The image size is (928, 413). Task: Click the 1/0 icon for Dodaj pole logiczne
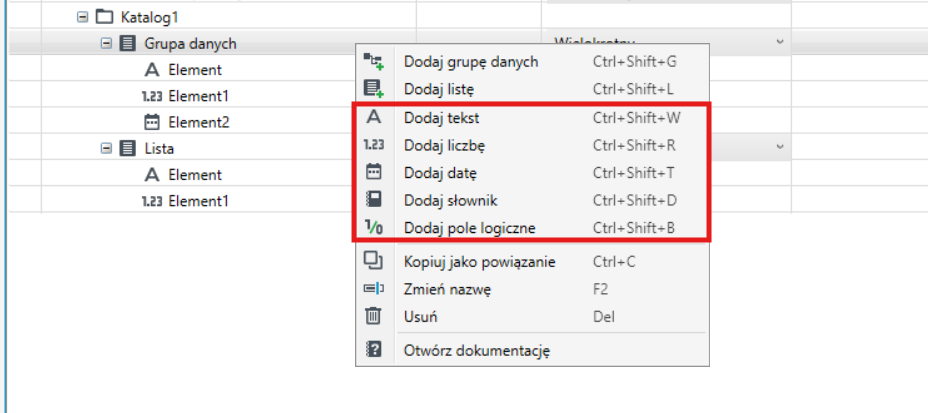click(373, 227)
